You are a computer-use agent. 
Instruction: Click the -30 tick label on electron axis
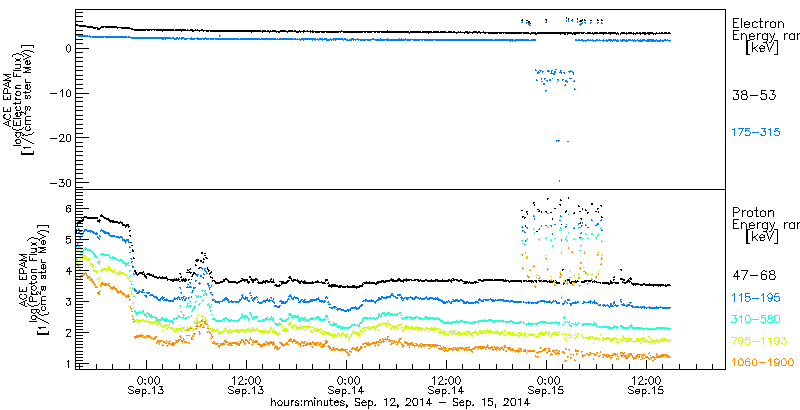(x=60, y=182)
